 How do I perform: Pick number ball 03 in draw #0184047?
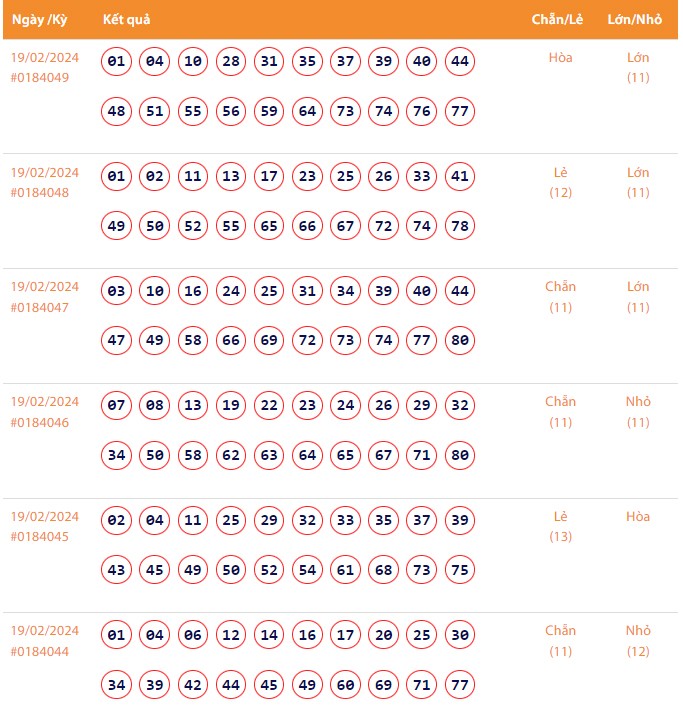pyautogui.click(x=117, y=291)
